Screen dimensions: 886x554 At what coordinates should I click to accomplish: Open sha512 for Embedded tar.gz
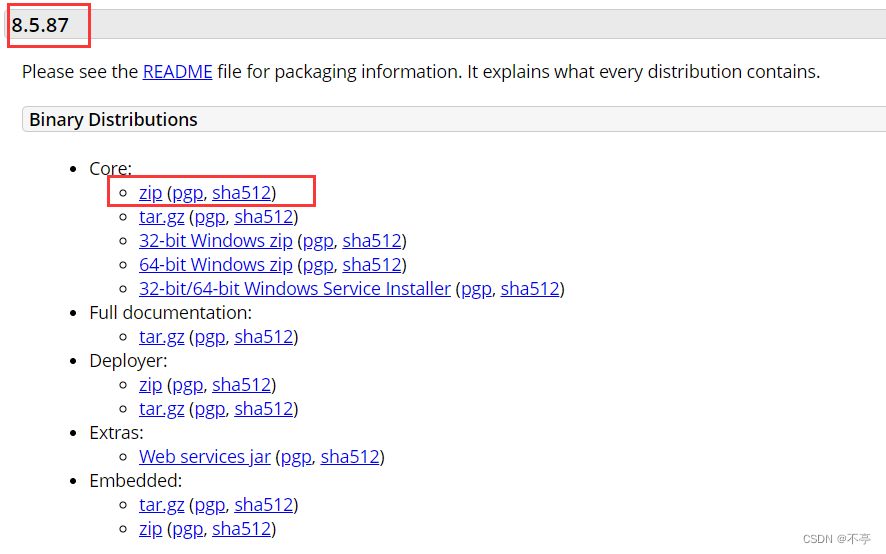pos(264,505)
